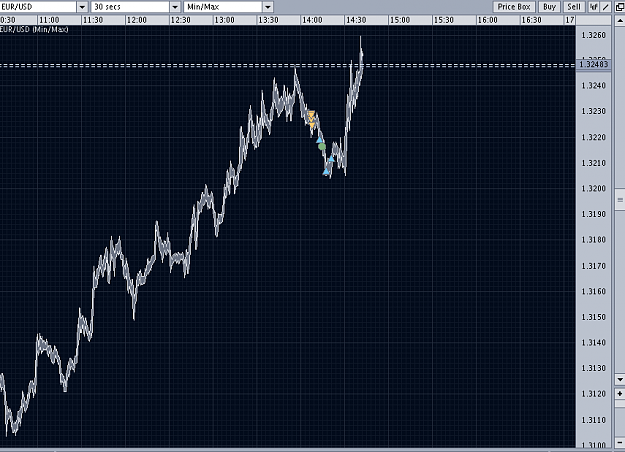Click the 1.3230 price axis label
This screenshot has height=452, width=625.
(594, 111)
